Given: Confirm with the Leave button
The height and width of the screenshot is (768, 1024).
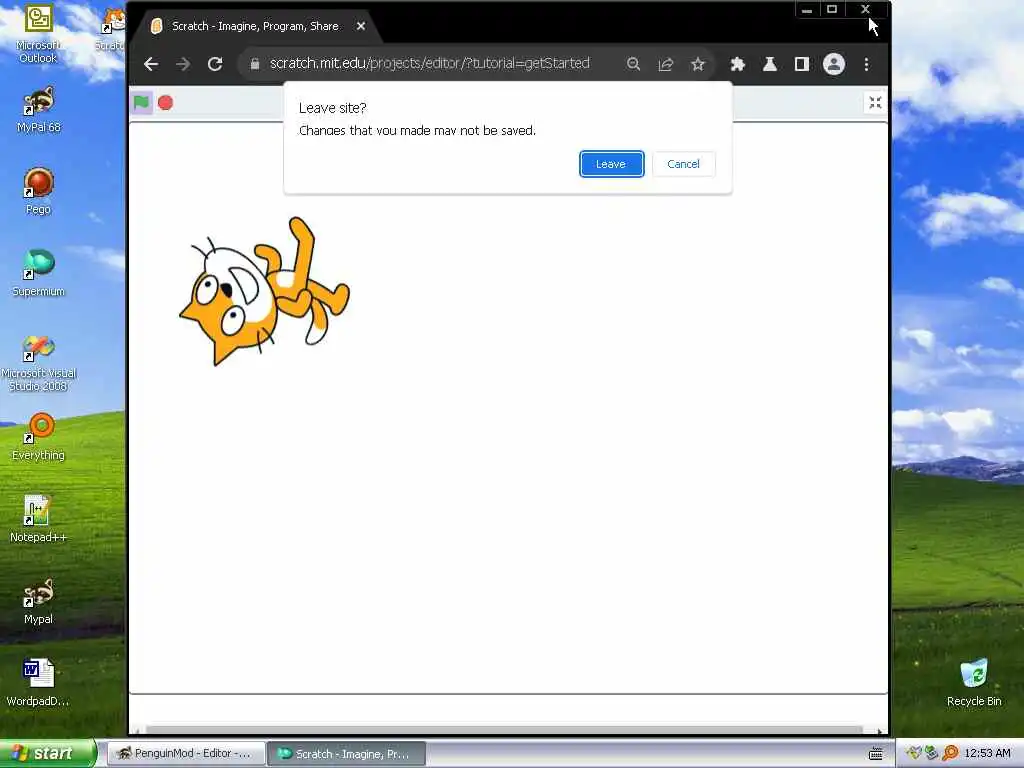Looking at the screenshot, I should pos(611,164).
